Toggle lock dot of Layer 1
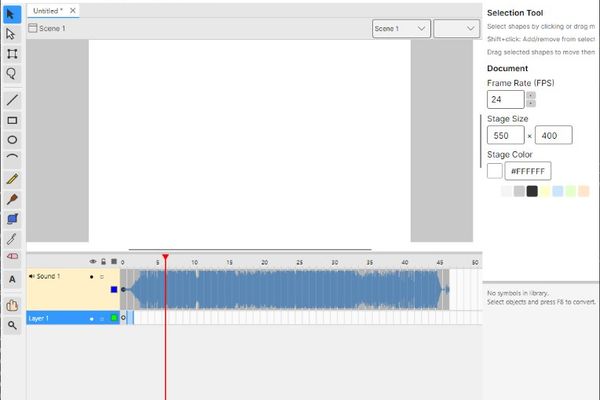Screen dimensions: 600x400 click(102, 318)
